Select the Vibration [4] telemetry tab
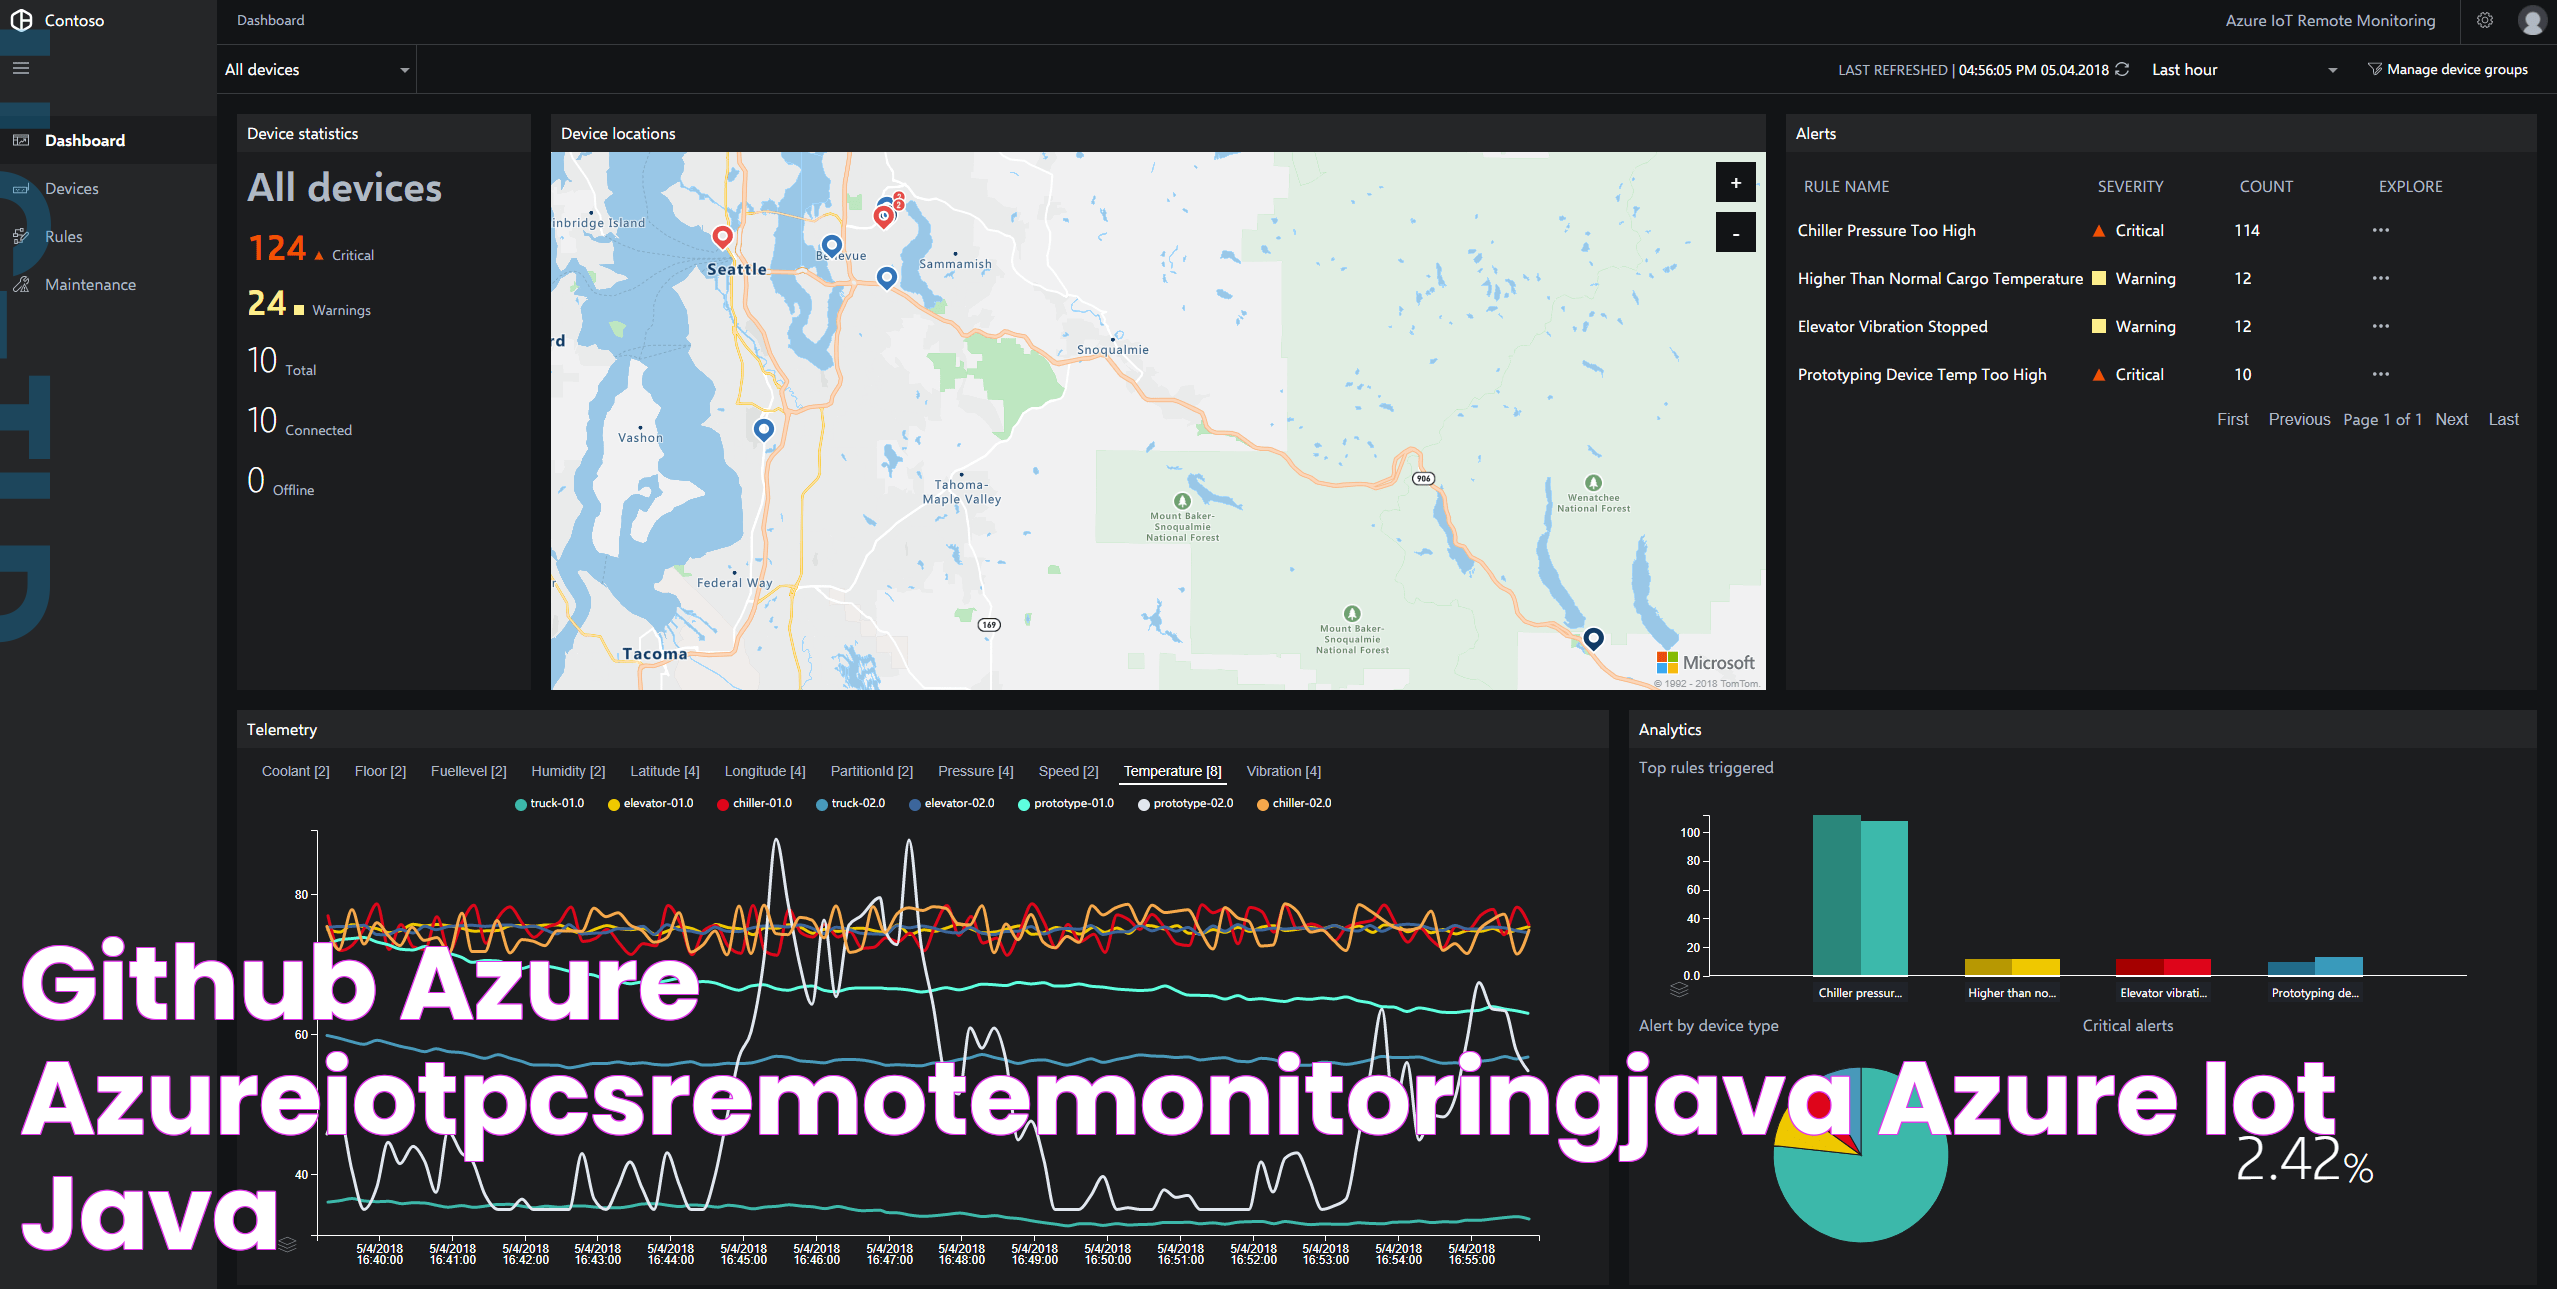 1283,771
